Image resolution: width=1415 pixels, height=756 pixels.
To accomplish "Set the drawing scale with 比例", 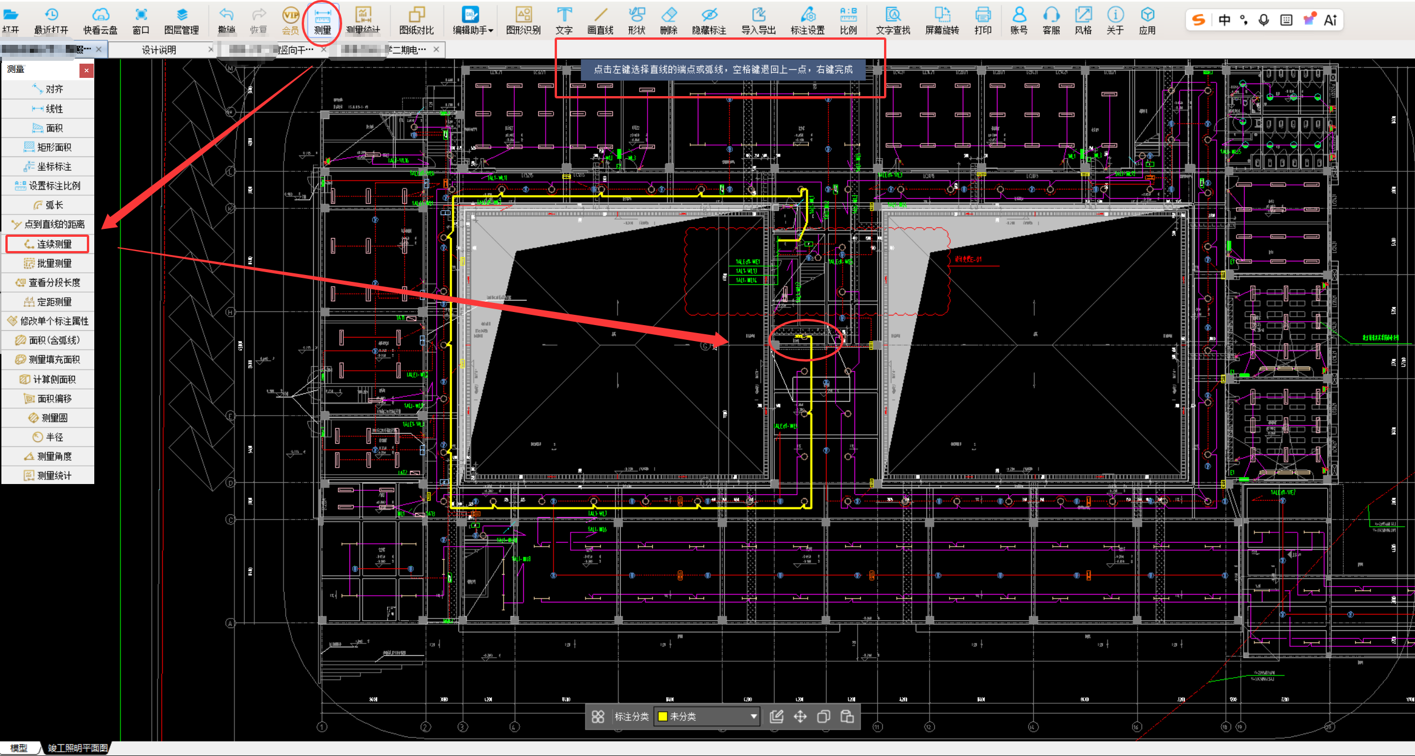I will 848,20.
